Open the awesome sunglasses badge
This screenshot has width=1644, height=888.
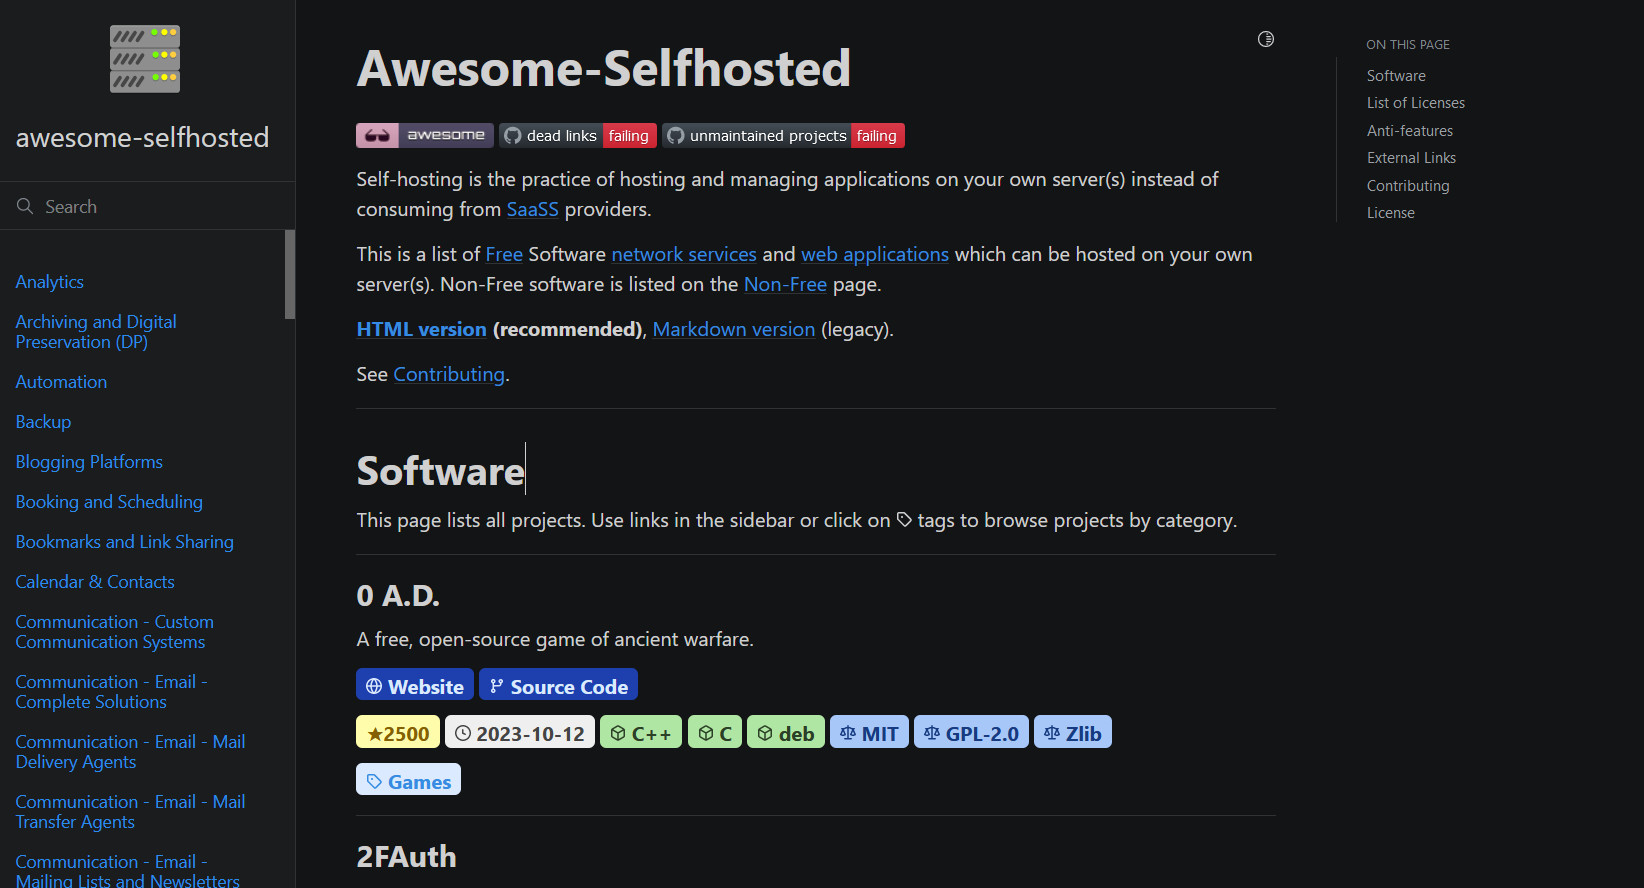pos(425,135)
